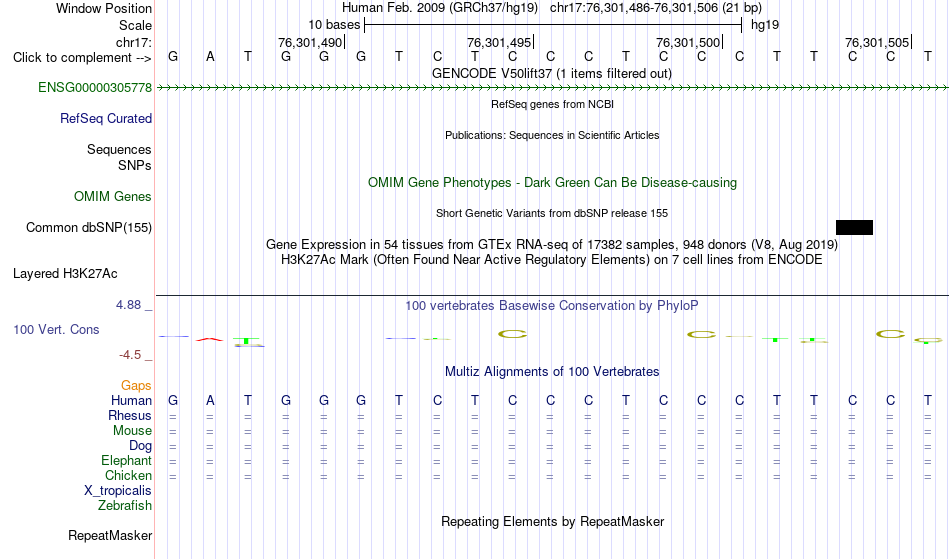The height and width of the screenshot is (559, 950).
Task: Click the black Common dbSNP variant block
Action: [x=854, y=228]
